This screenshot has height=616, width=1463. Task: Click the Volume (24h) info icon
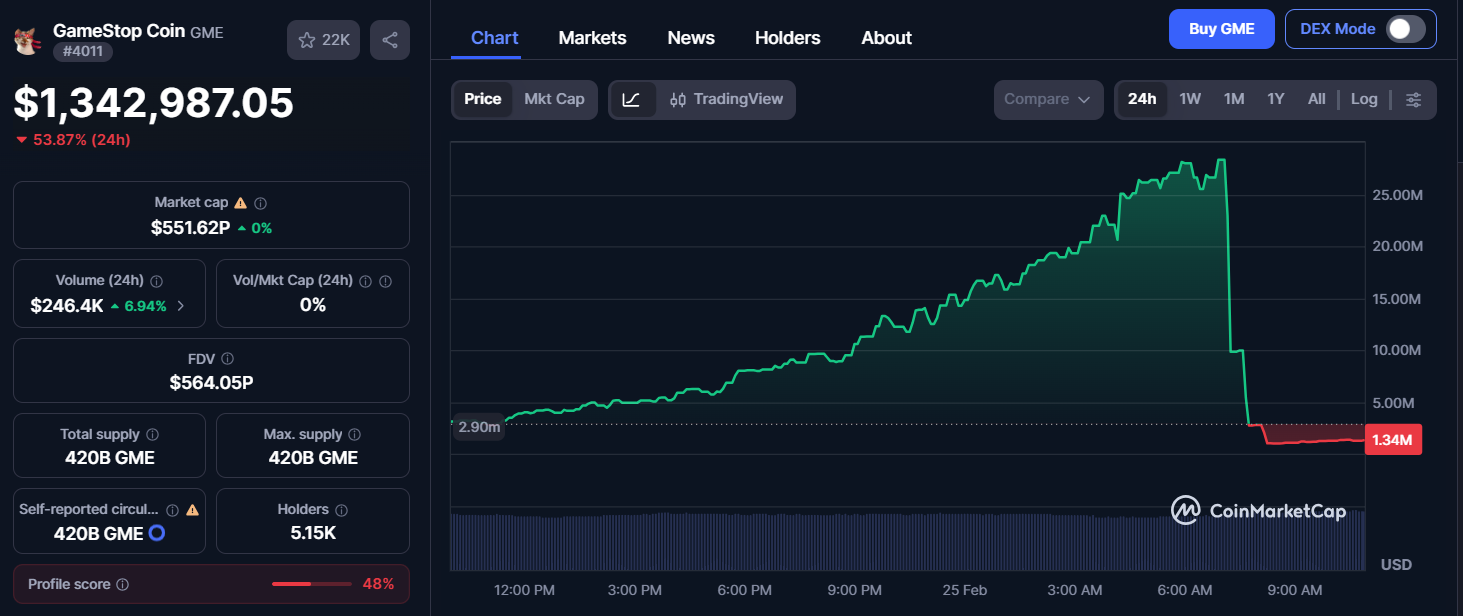[157, 281]
